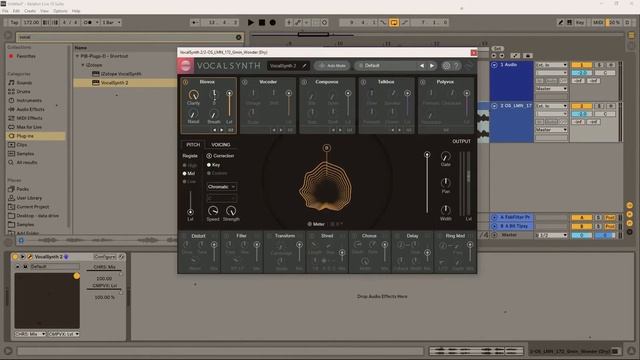Click the iZotope VocalSynth logo icon
The height and width of the screenshot is (360, 640).
[185, 66]
